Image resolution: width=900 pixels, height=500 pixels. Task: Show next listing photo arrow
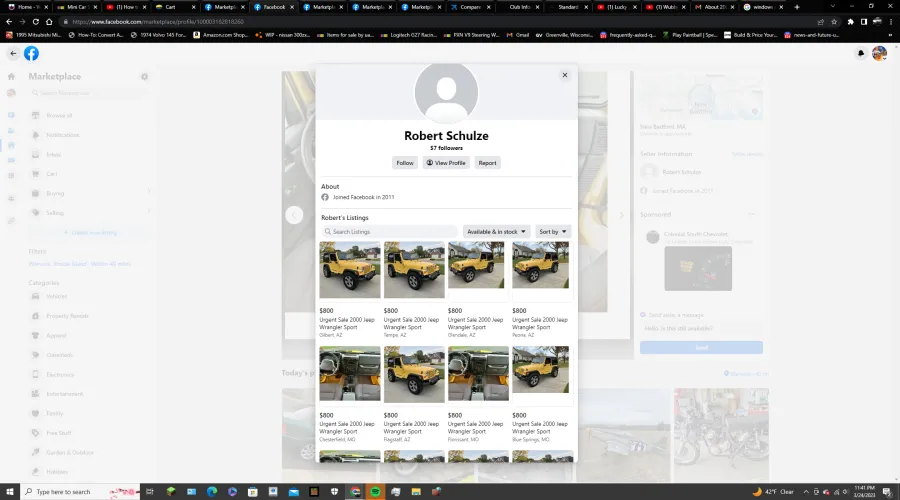pyautogui.click(x=621, y=215)
